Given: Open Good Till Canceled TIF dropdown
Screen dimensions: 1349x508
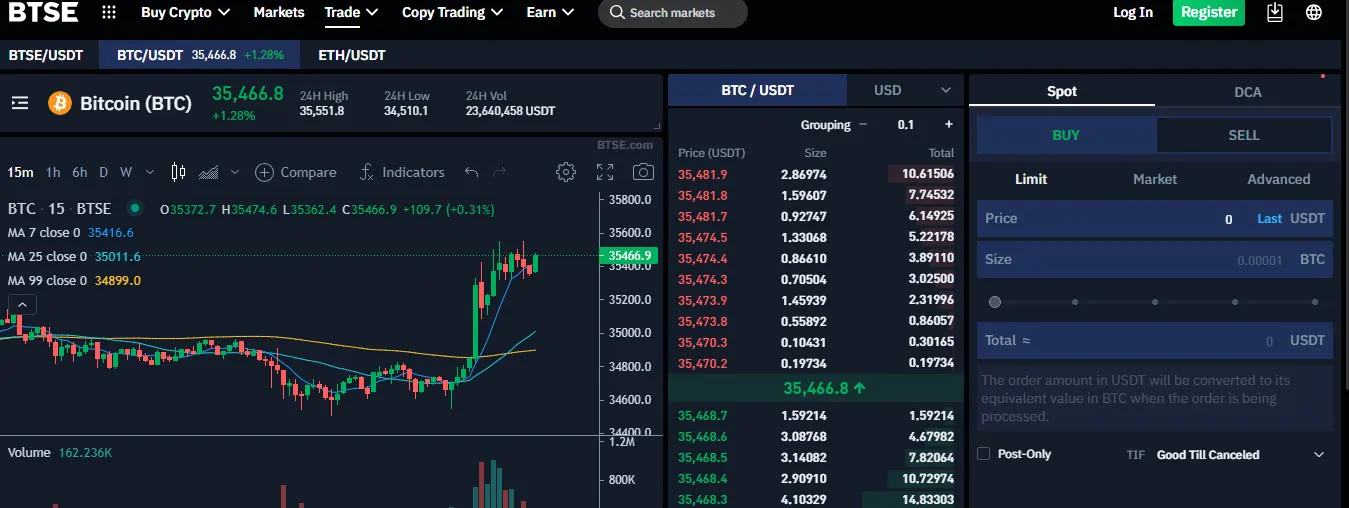Looking at the screenshot, I should 1240,454.
